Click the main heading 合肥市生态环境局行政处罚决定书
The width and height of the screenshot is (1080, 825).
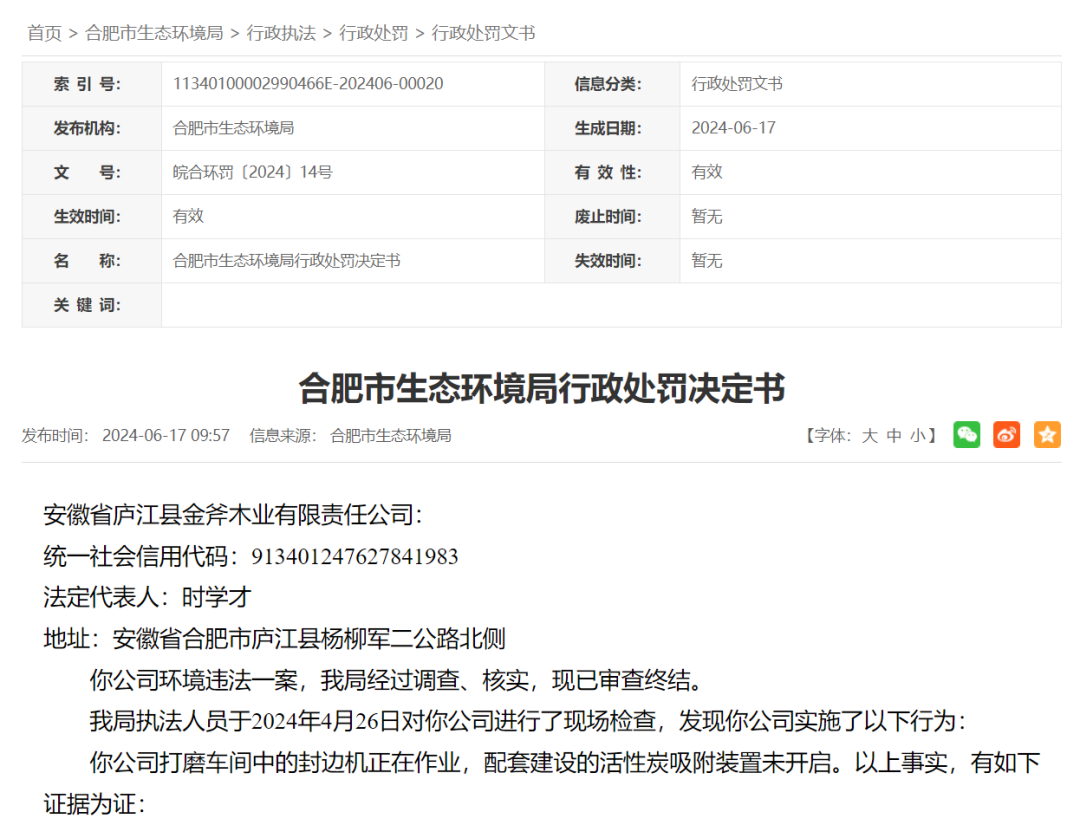[541, 388]
